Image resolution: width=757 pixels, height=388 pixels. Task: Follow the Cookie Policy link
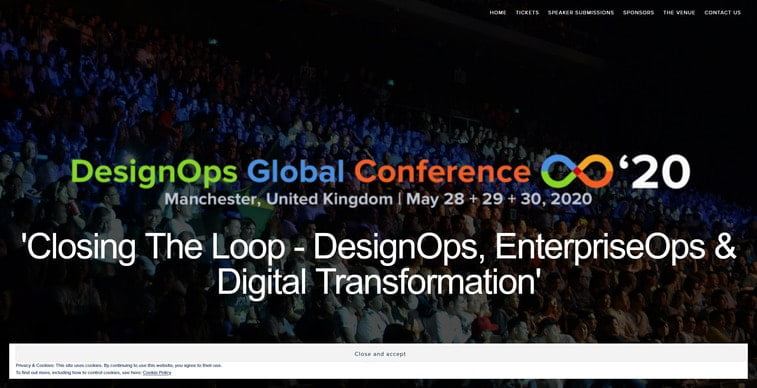pos(157,373)
